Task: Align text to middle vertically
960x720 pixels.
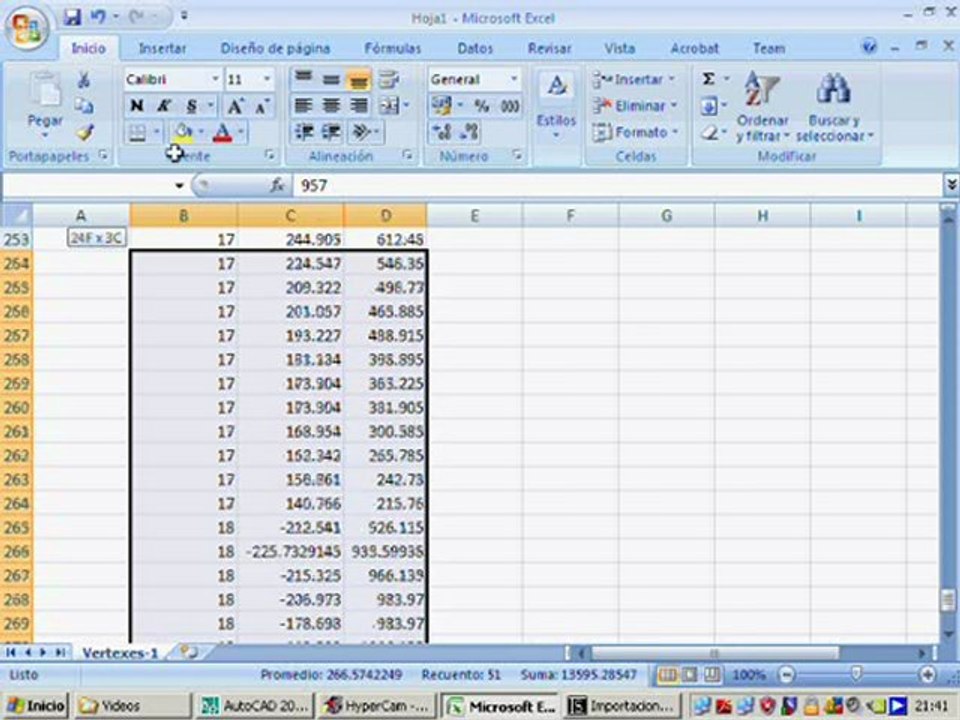Action: (331, 79)
